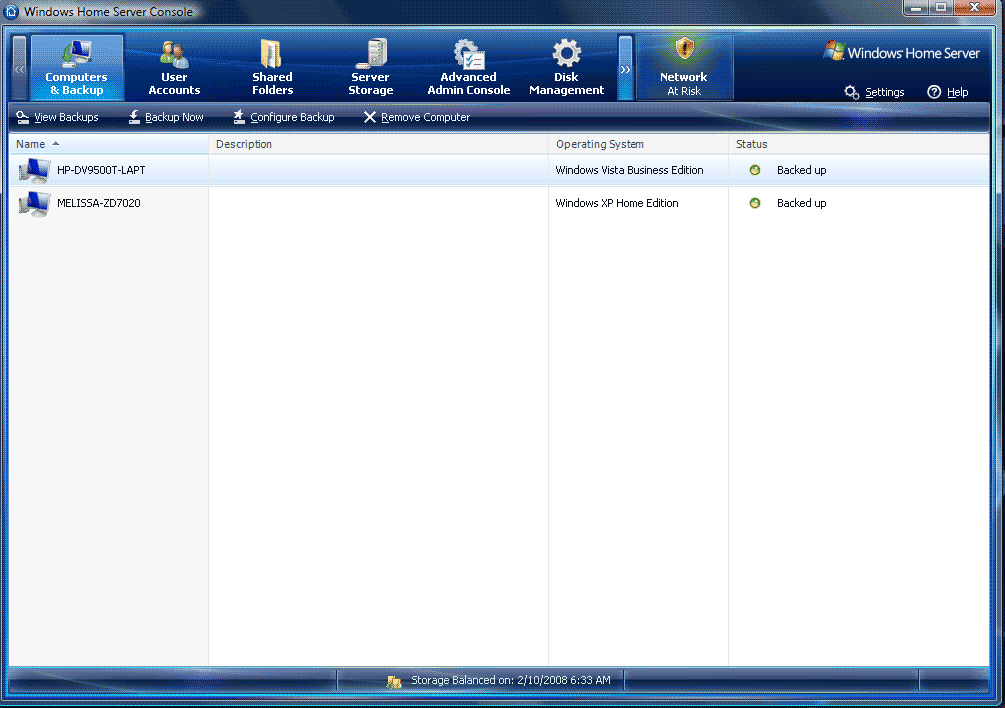
Task: Click the green status icon for HP-DV9500T-LAPT
Action: point(755,170)
